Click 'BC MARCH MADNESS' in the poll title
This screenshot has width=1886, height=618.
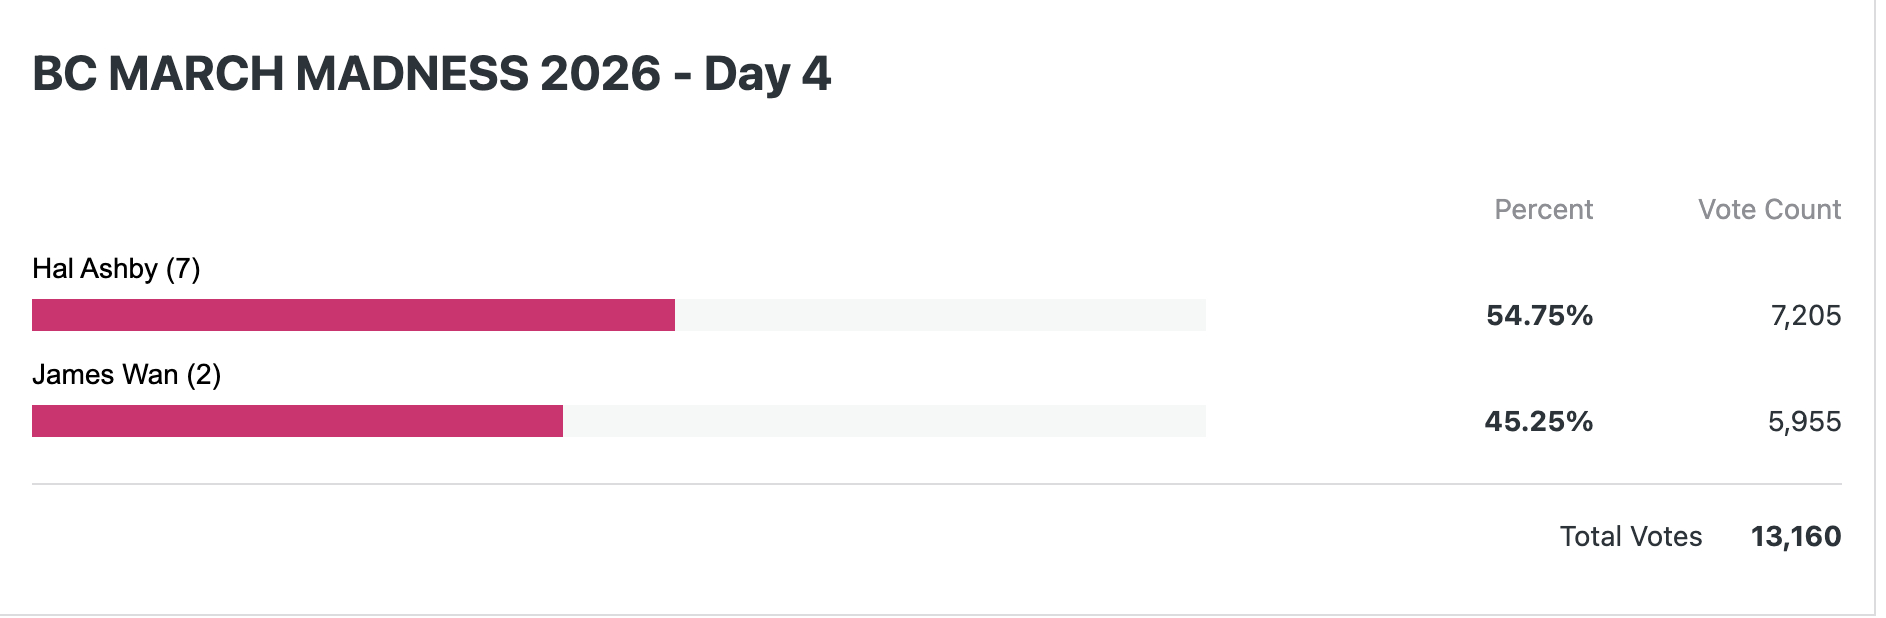coord(280,74)
